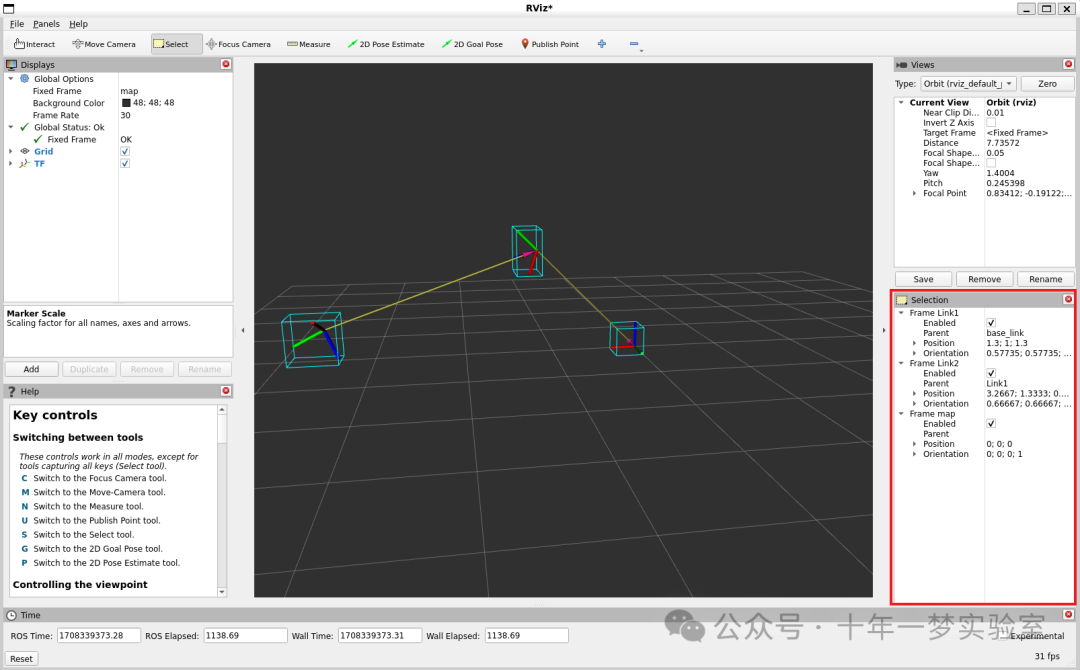Open the Panels menu
Screen dimensions: 1080x670
[x=46, y=23]
